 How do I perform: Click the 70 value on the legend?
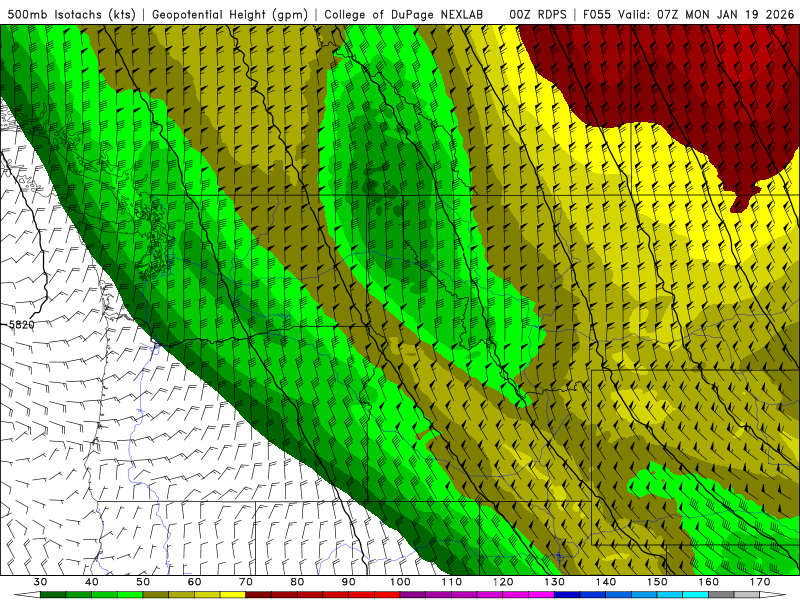point(246,582)
